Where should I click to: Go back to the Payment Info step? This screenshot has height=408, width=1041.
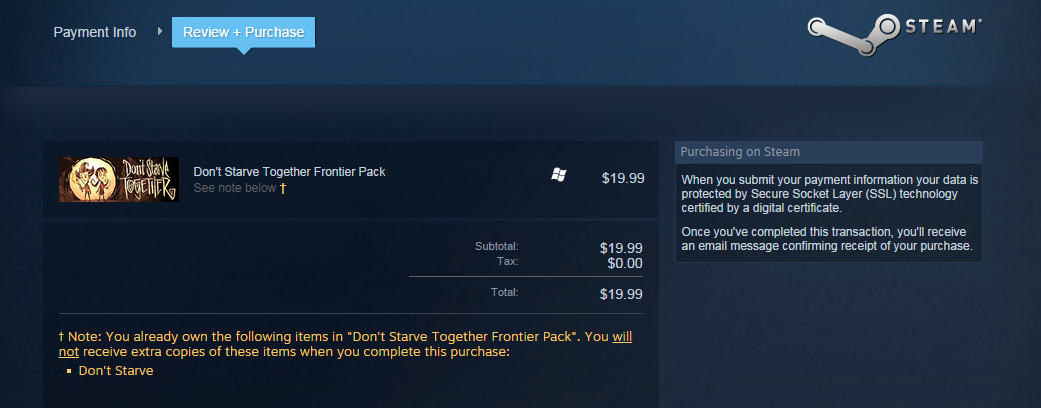pyautogui.click(x=95, y=32)
